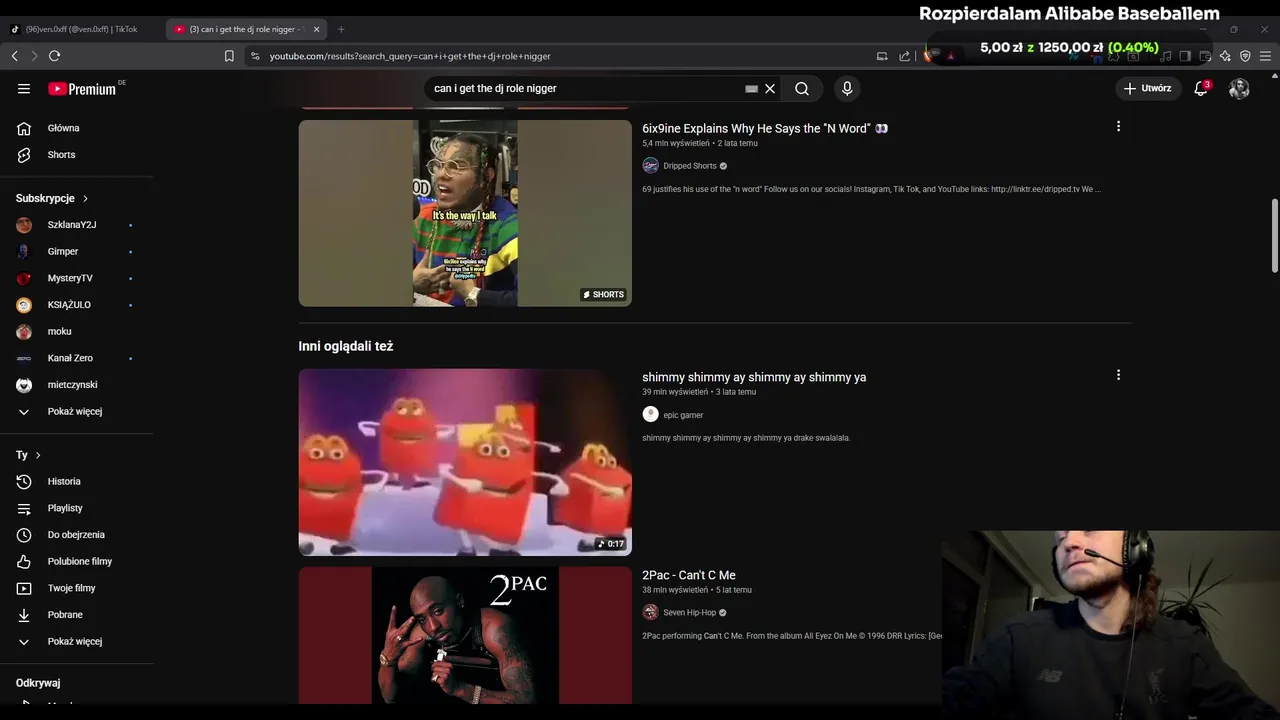Open a new browser tab

[x=341, y=29]
